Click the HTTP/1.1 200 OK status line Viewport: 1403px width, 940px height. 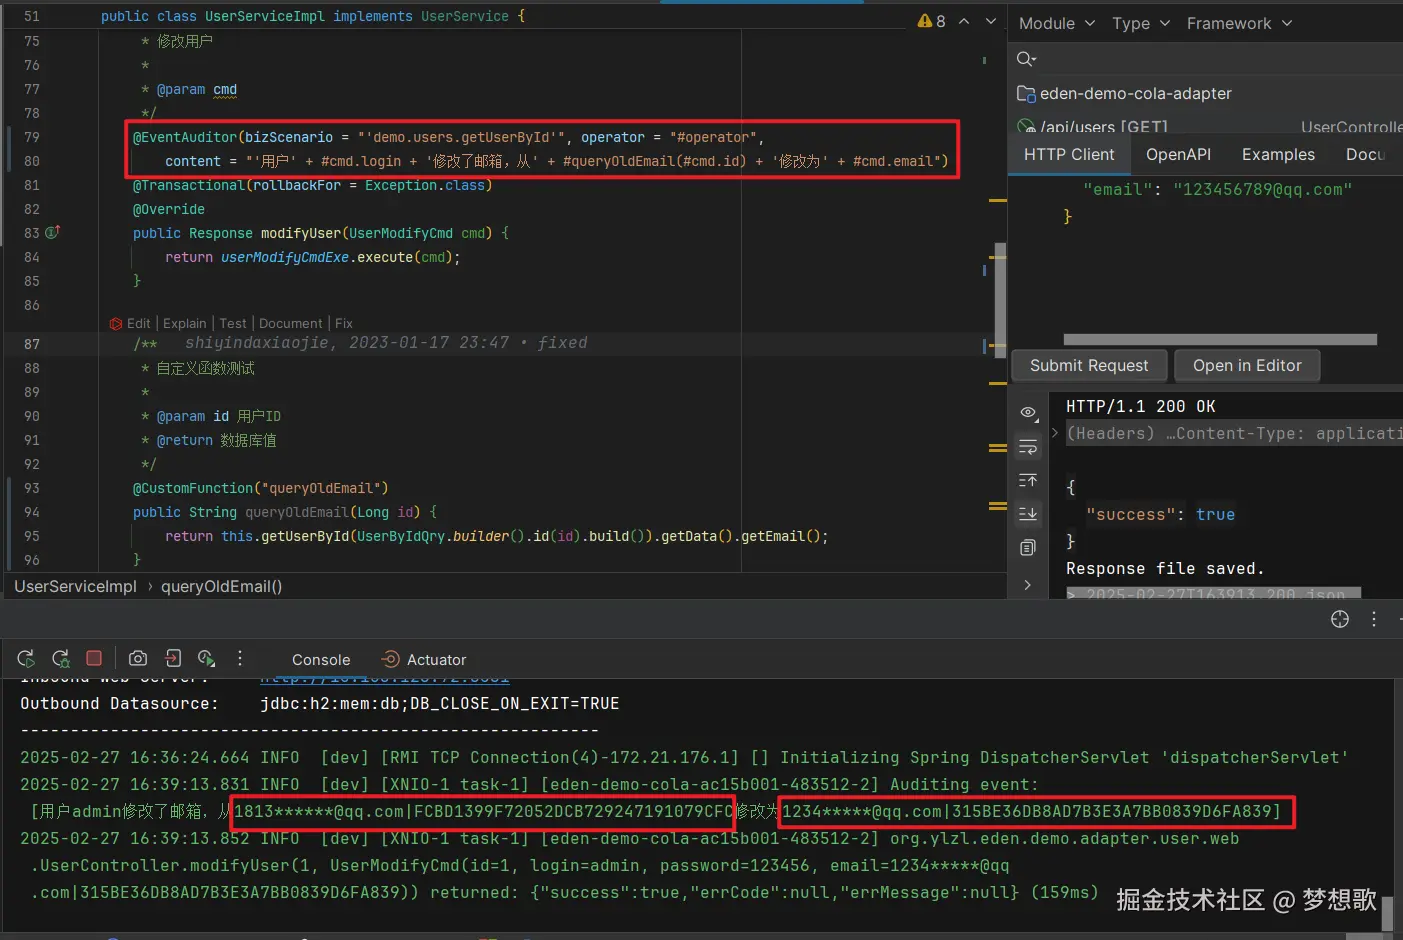pyautogui.click(x=1140, y=406)
